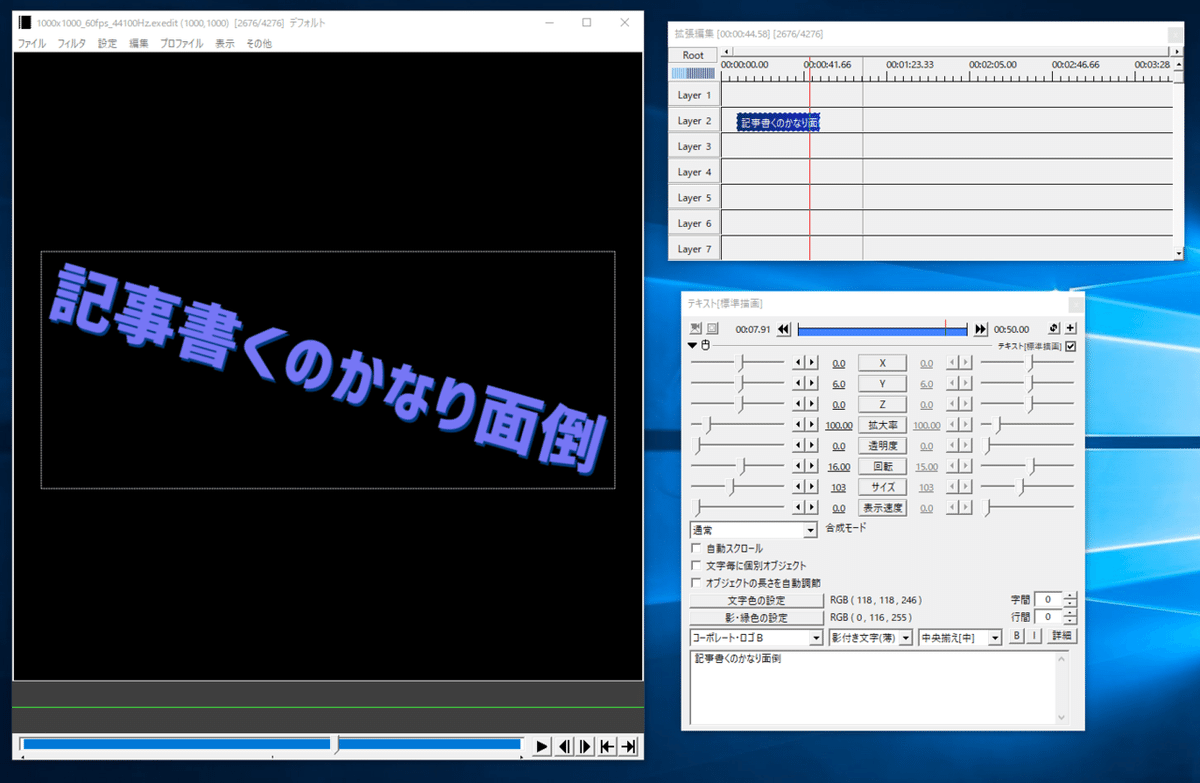Step forward one frame in the main window
This screenshot has width=1200, height=783.
click(x=586, y=746)
